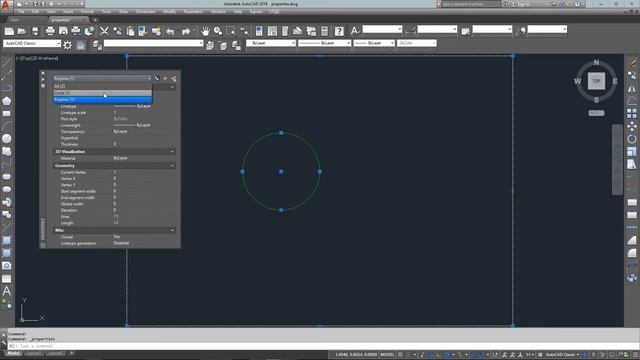Click the Redo arrow icon

[x=186, y=31]
